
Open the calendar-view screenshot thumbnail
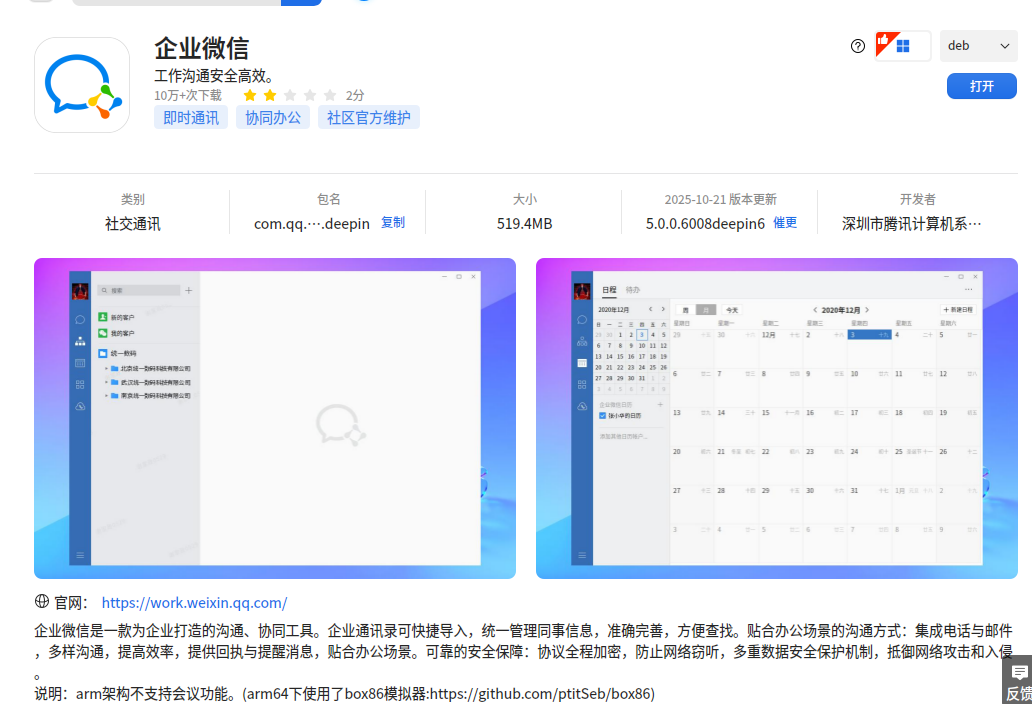tap(777, 418)
